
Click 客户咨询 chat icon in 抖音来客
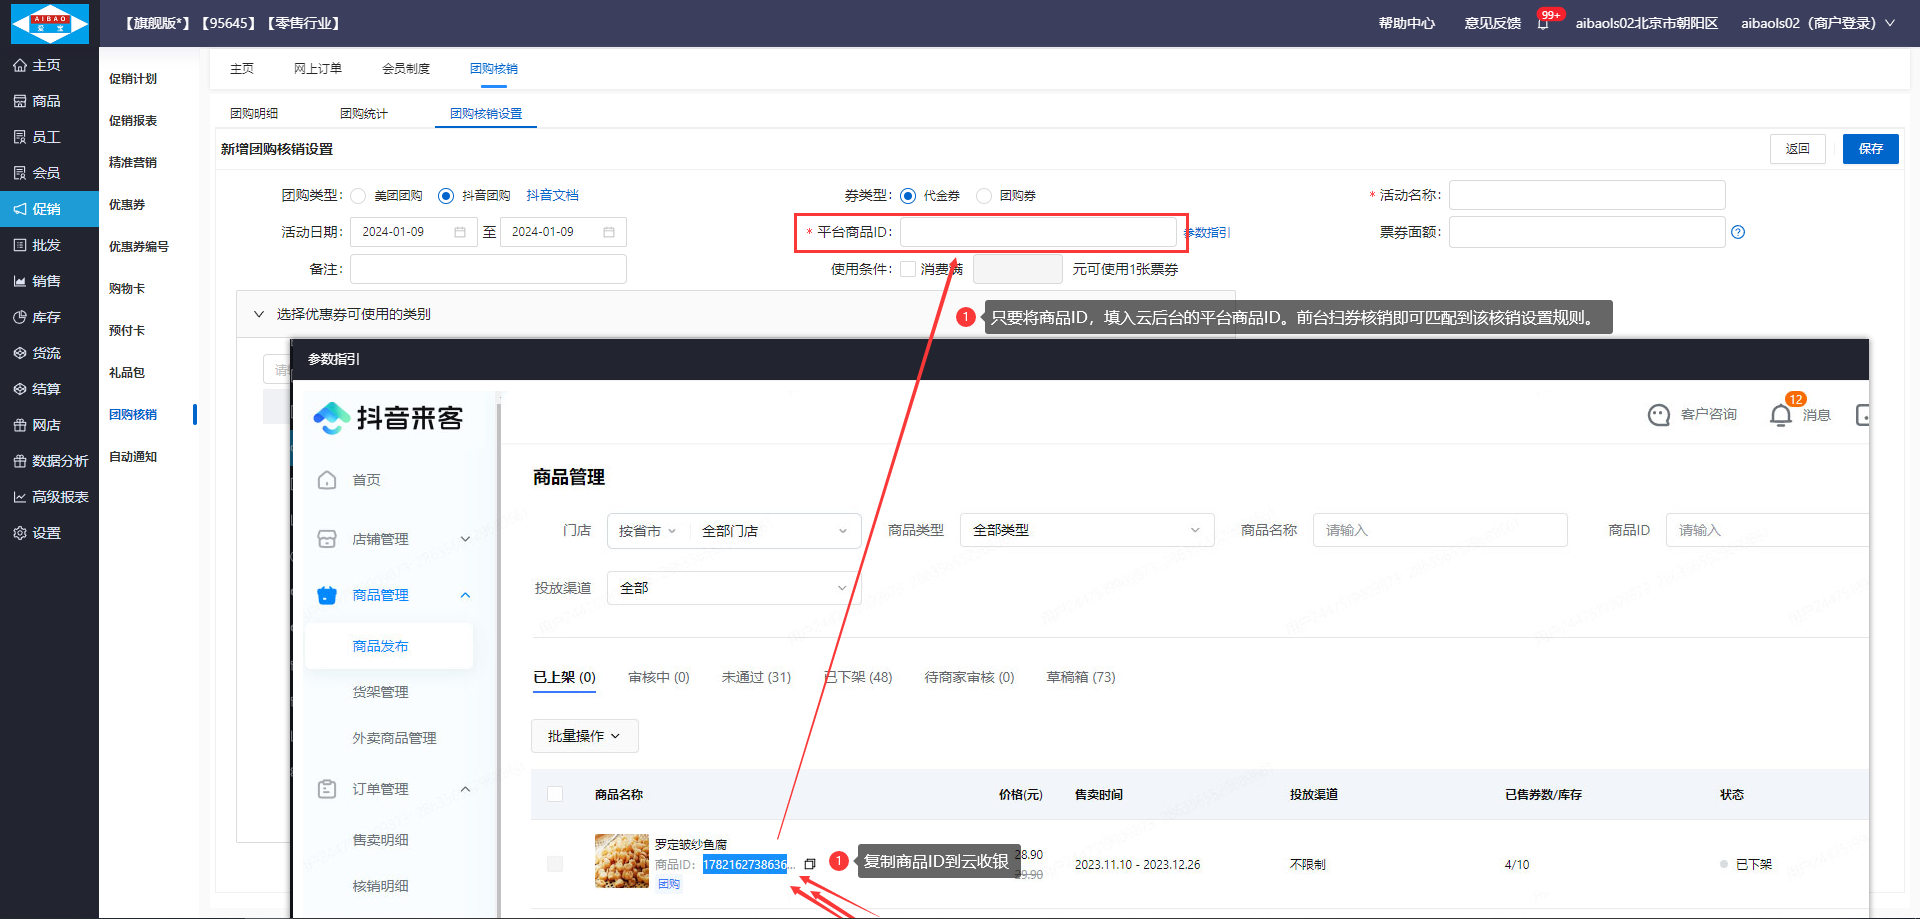point(1659,415)
